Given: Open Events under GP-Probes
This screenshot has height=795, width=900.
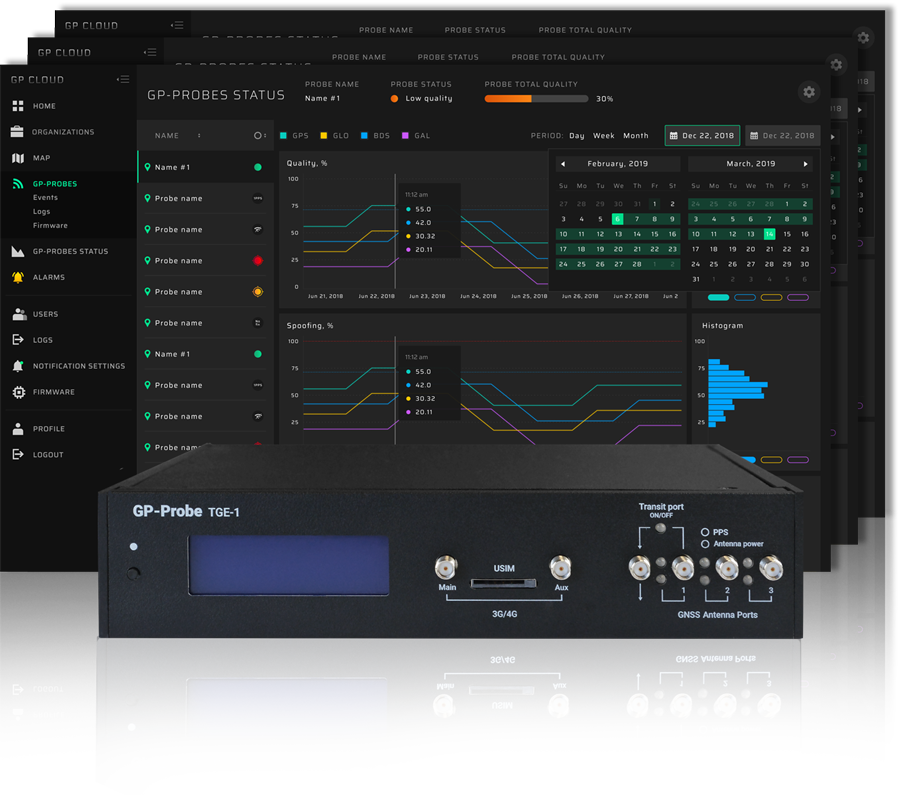Looking at the screenshot, I should coord(45,197).
